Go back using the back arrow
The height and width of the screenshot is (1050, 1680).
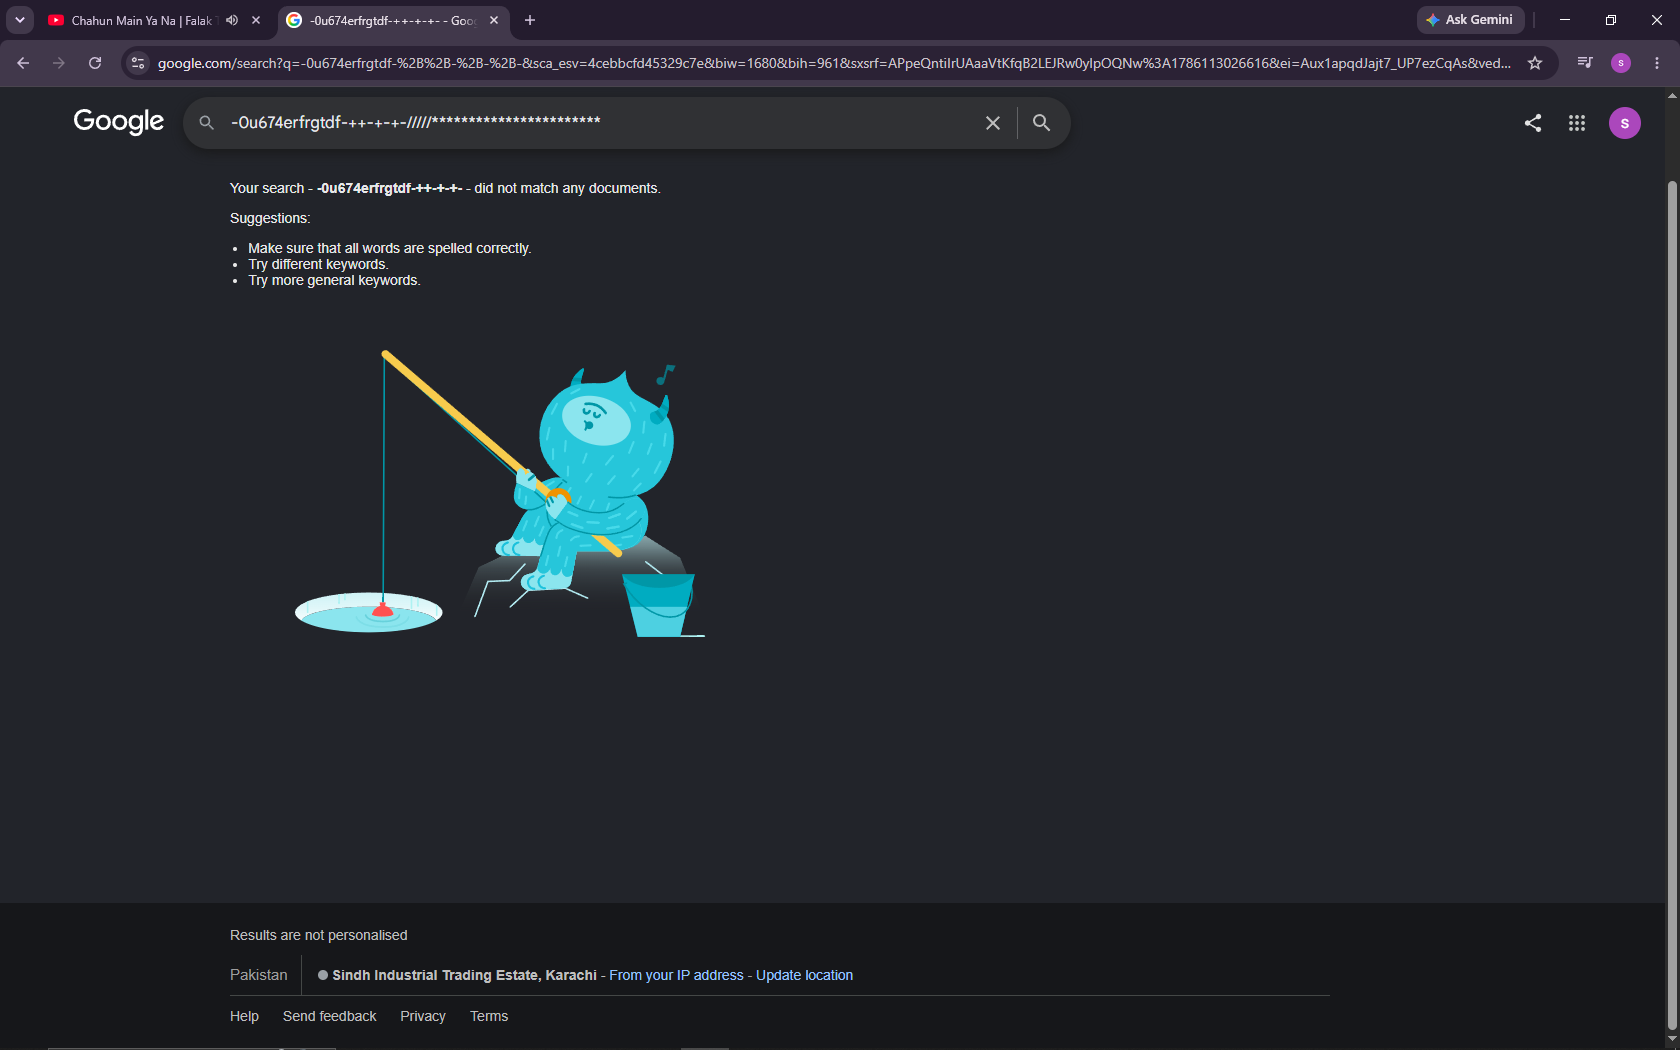(x=23, y=63)
